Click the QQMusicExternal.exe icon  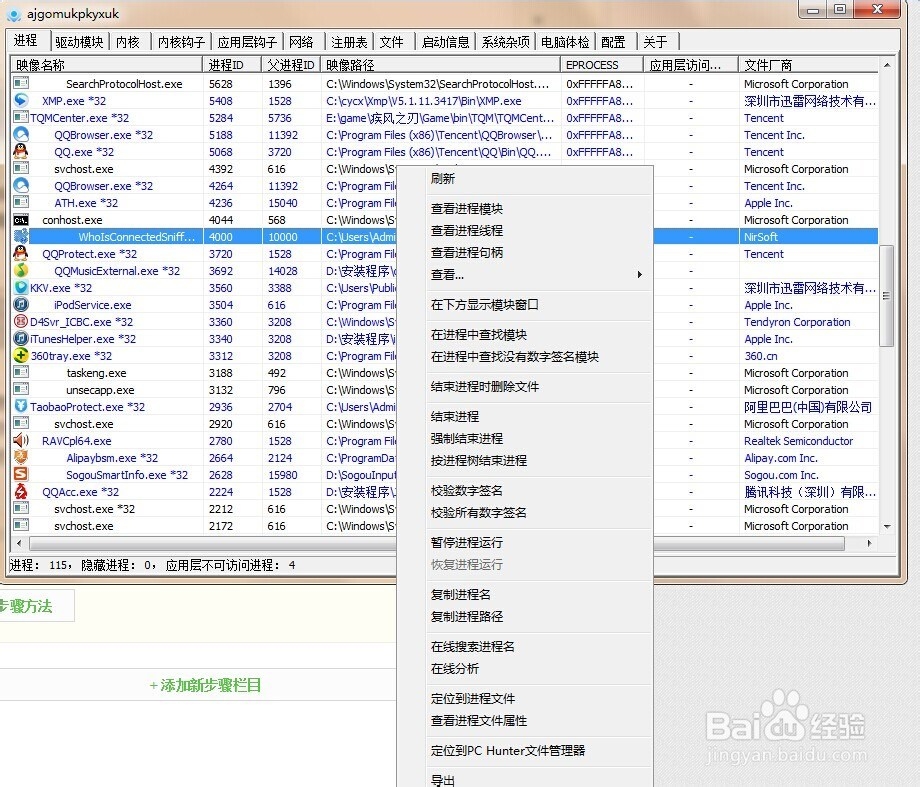point(21,271)
